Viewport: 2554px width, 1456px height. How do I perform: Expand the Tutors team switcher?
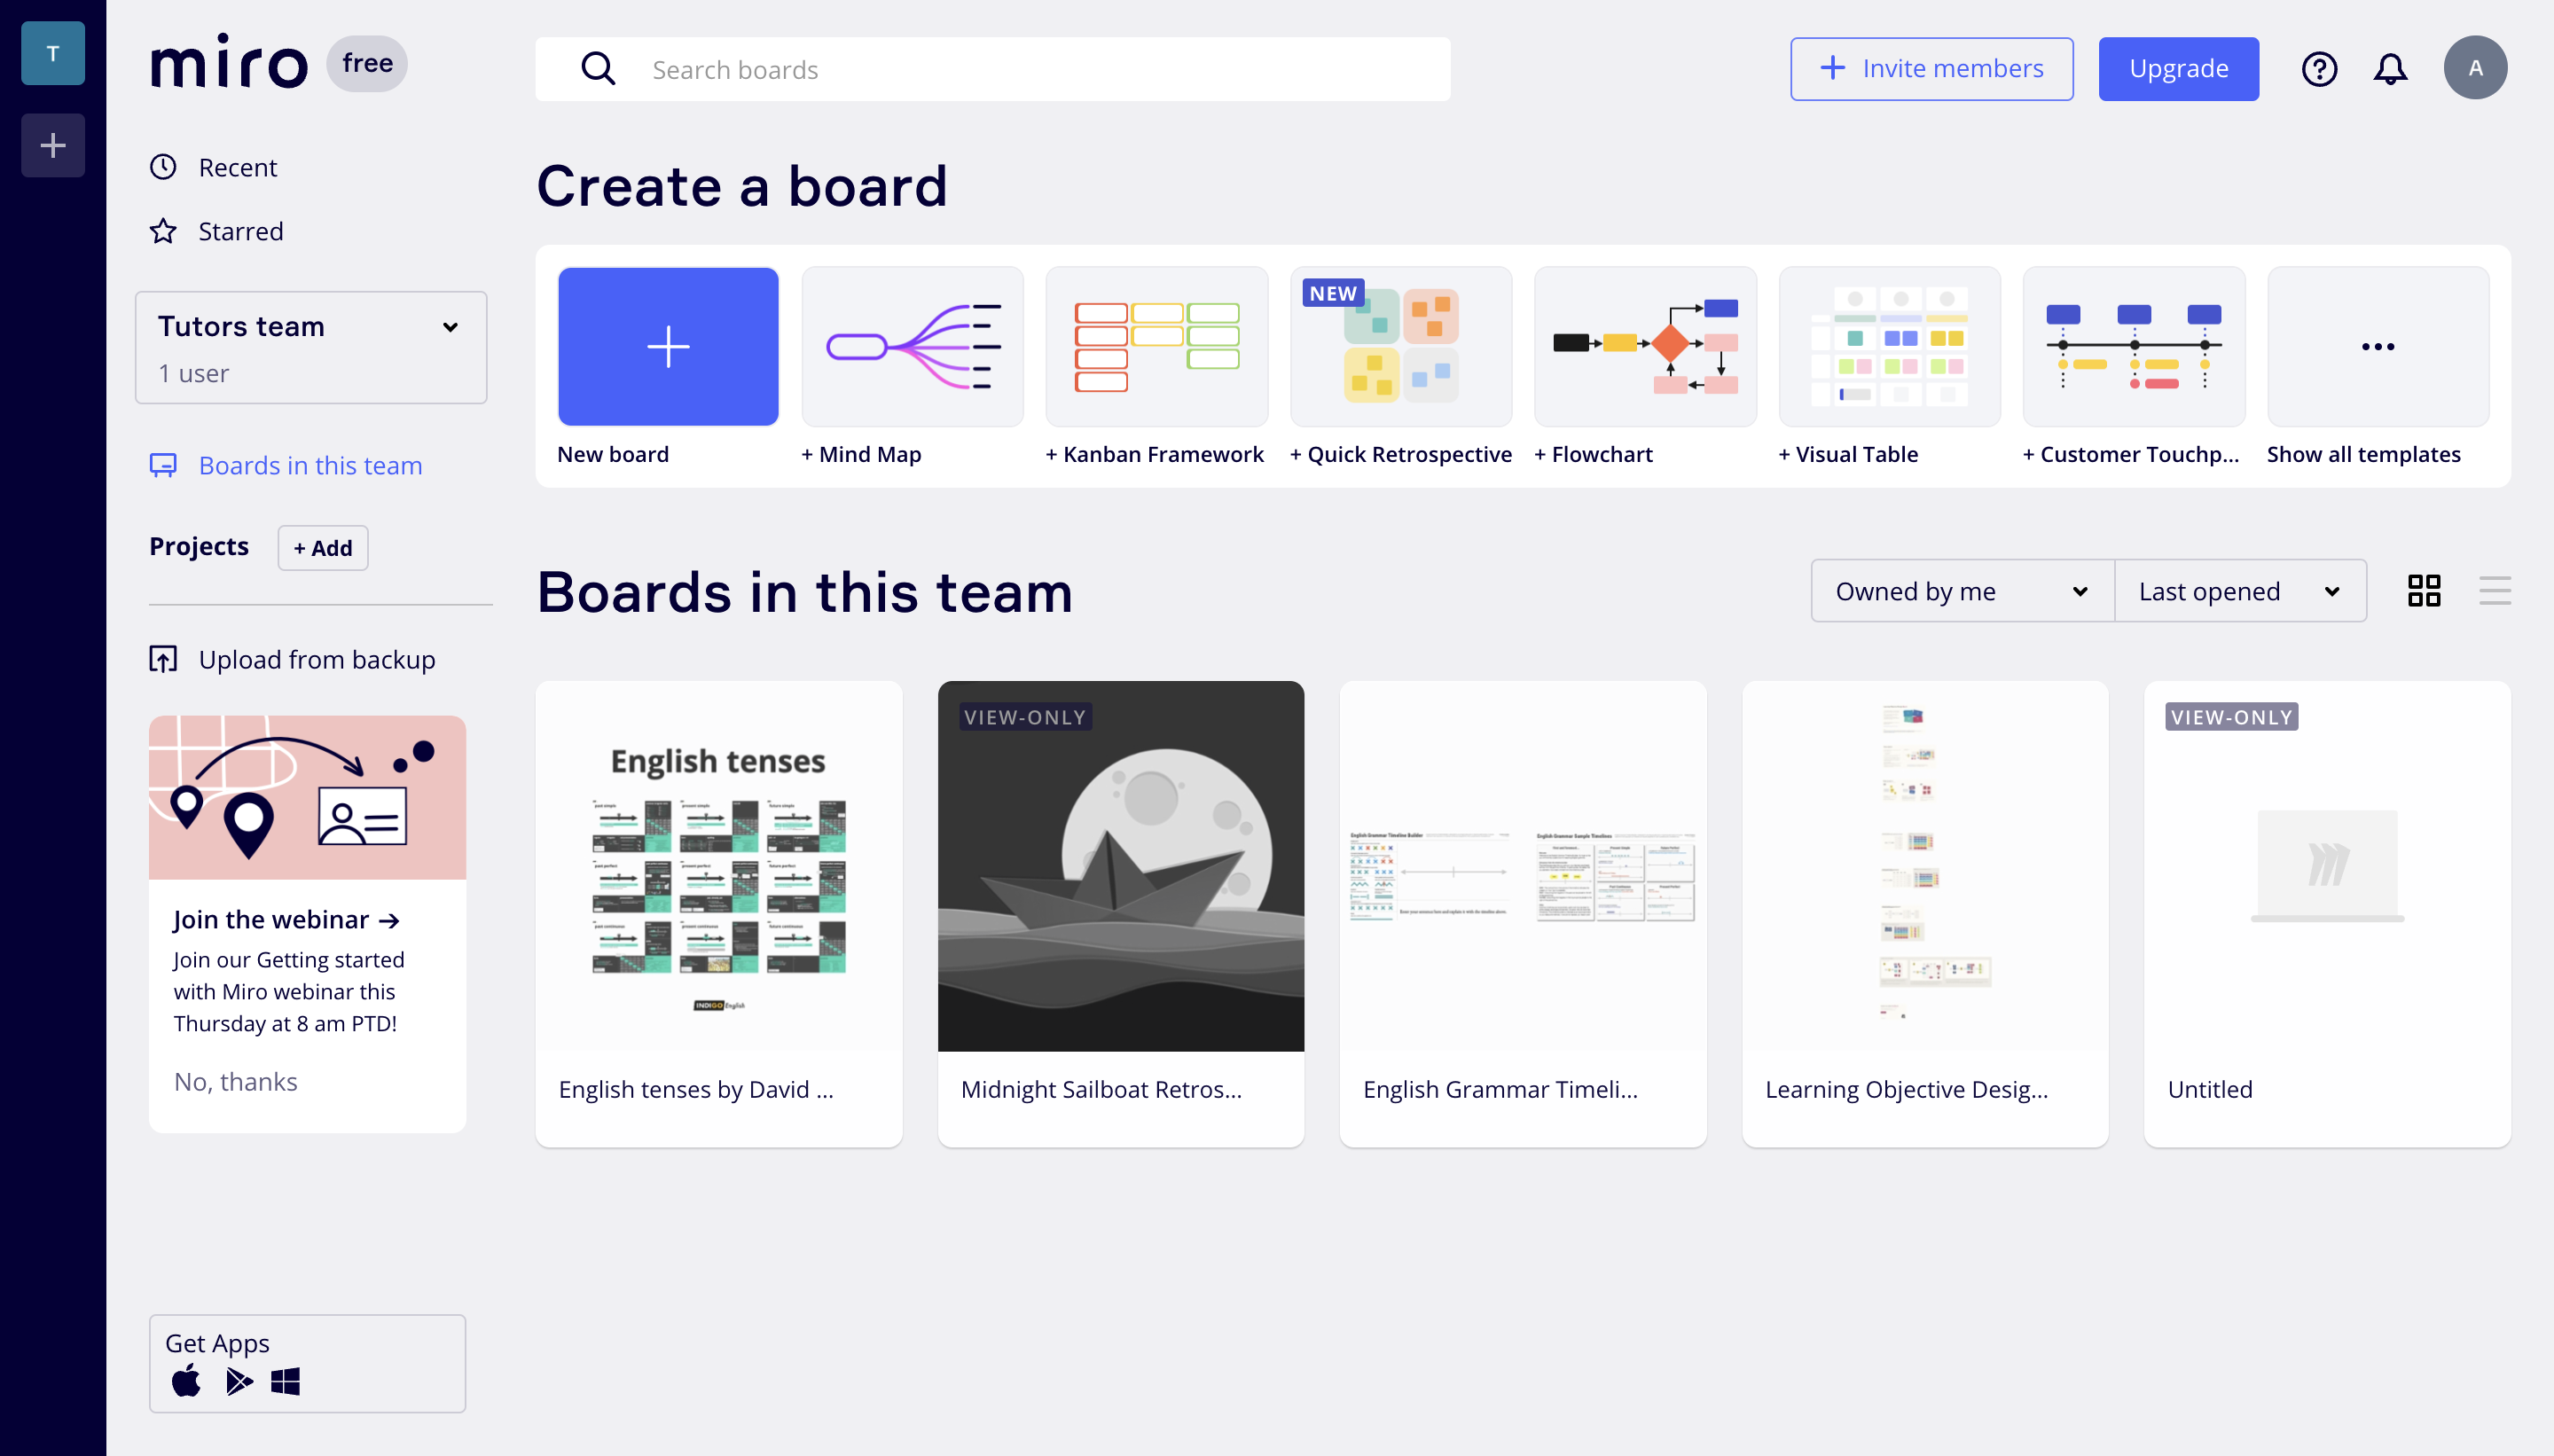[x=449, y=327]
